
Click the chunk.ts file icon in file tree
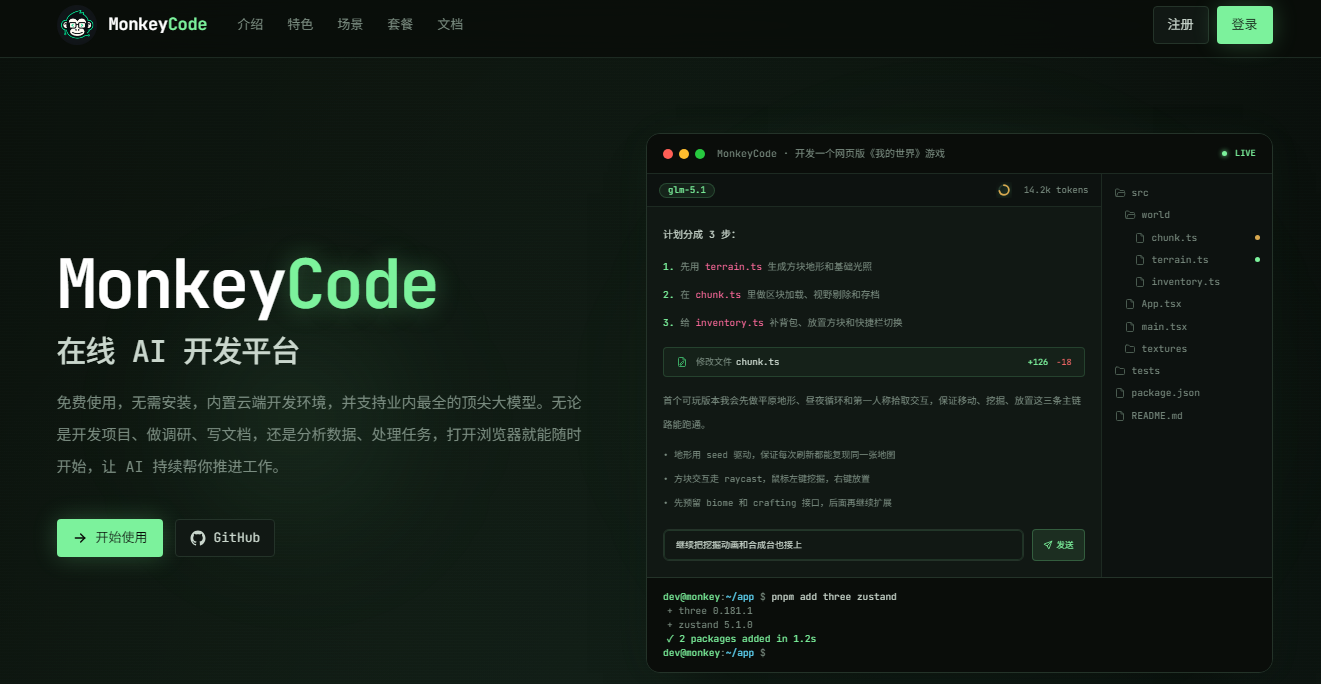pos(1140,238)
